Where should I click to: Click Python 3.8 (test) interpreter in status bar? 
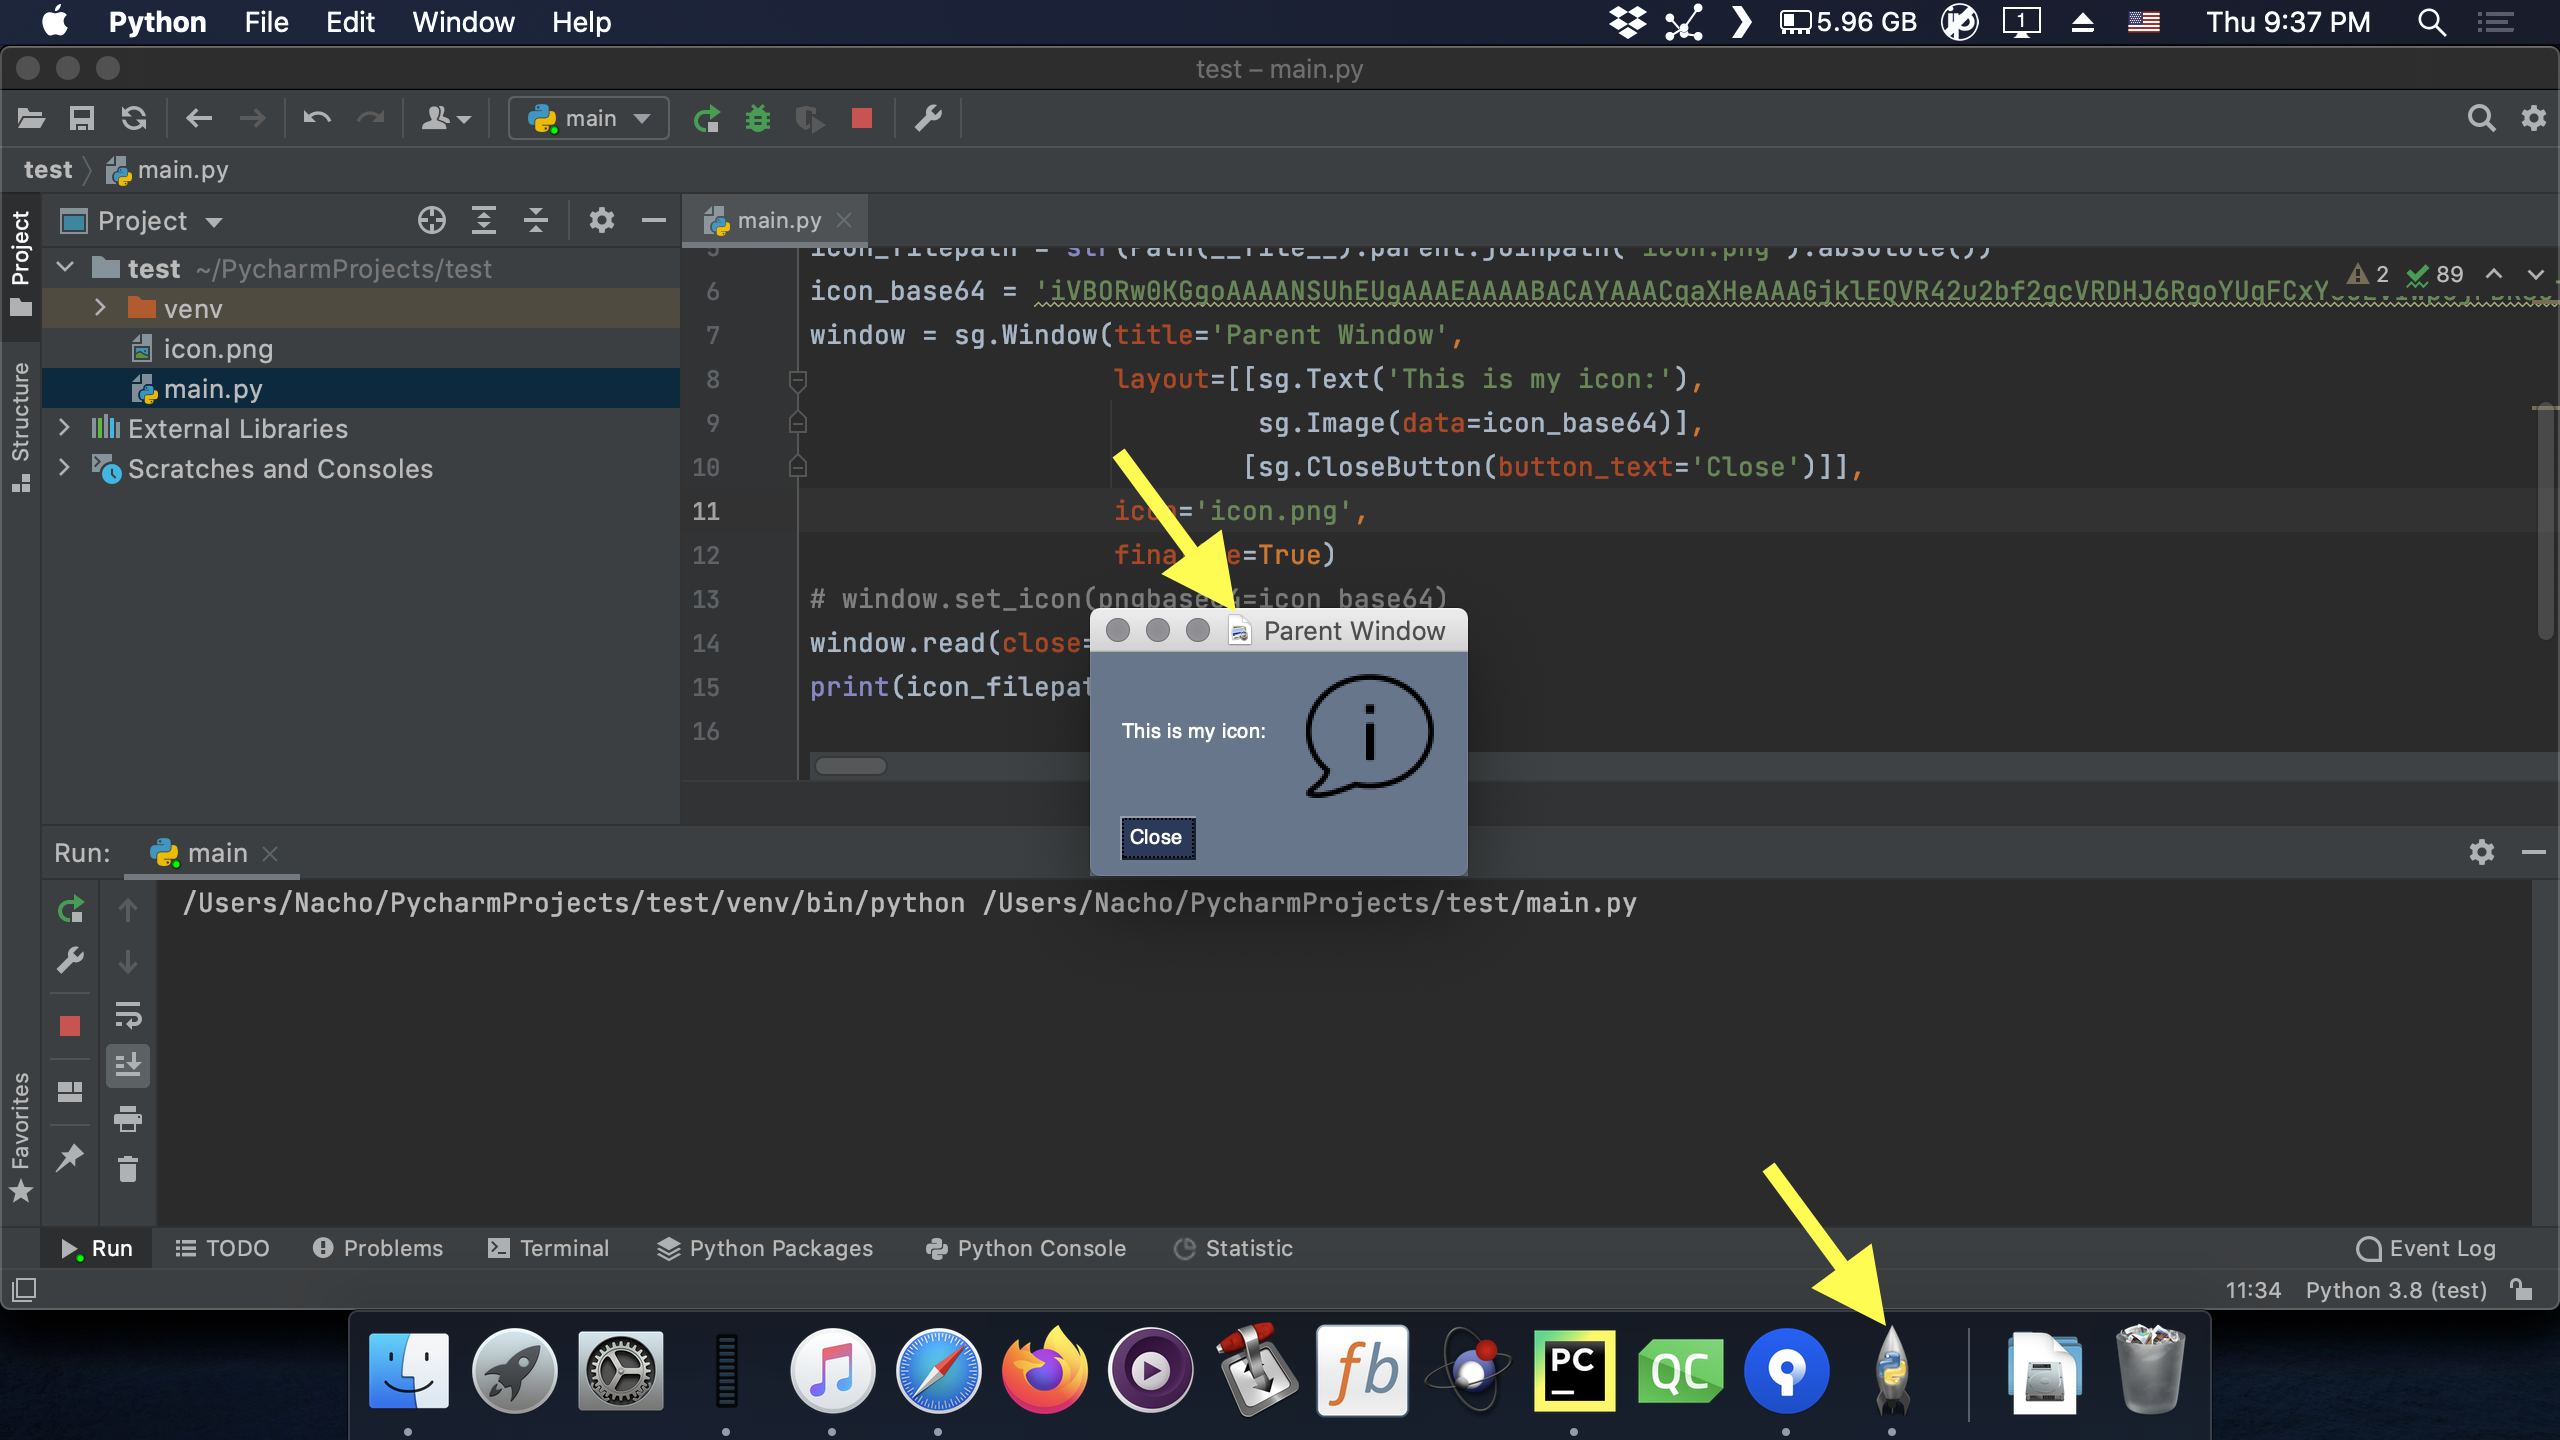[x=2396, y=1290]
